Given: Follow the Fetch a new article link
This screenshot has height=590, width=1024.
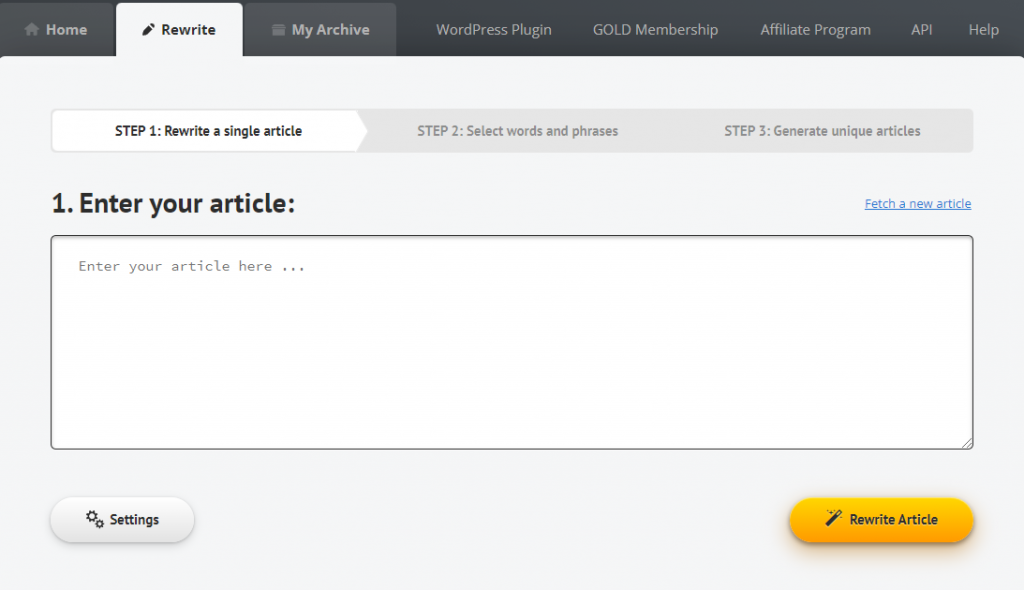Looking at the screenshot, I should (x=917, y=204).
